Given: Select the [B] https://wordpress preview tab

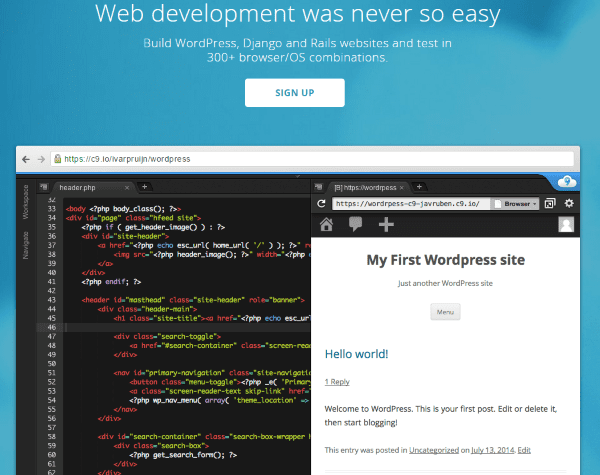Looking at the screenshot, I should pyautogui.click(x=365, y=188).
